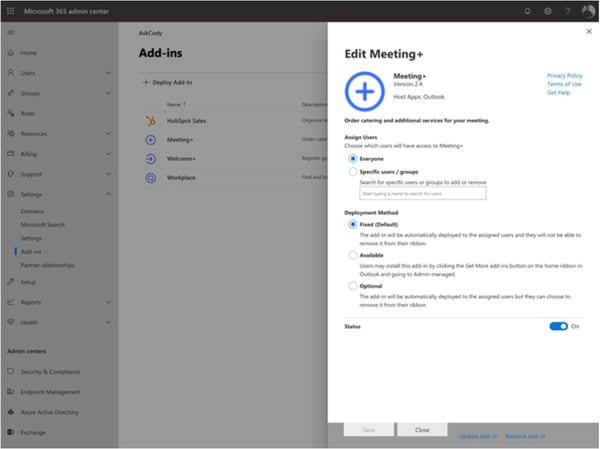The height and width of the screenshot is (449, 600).
Task: Open the app launcher waffle icon
Action: [x=10, y=11]
